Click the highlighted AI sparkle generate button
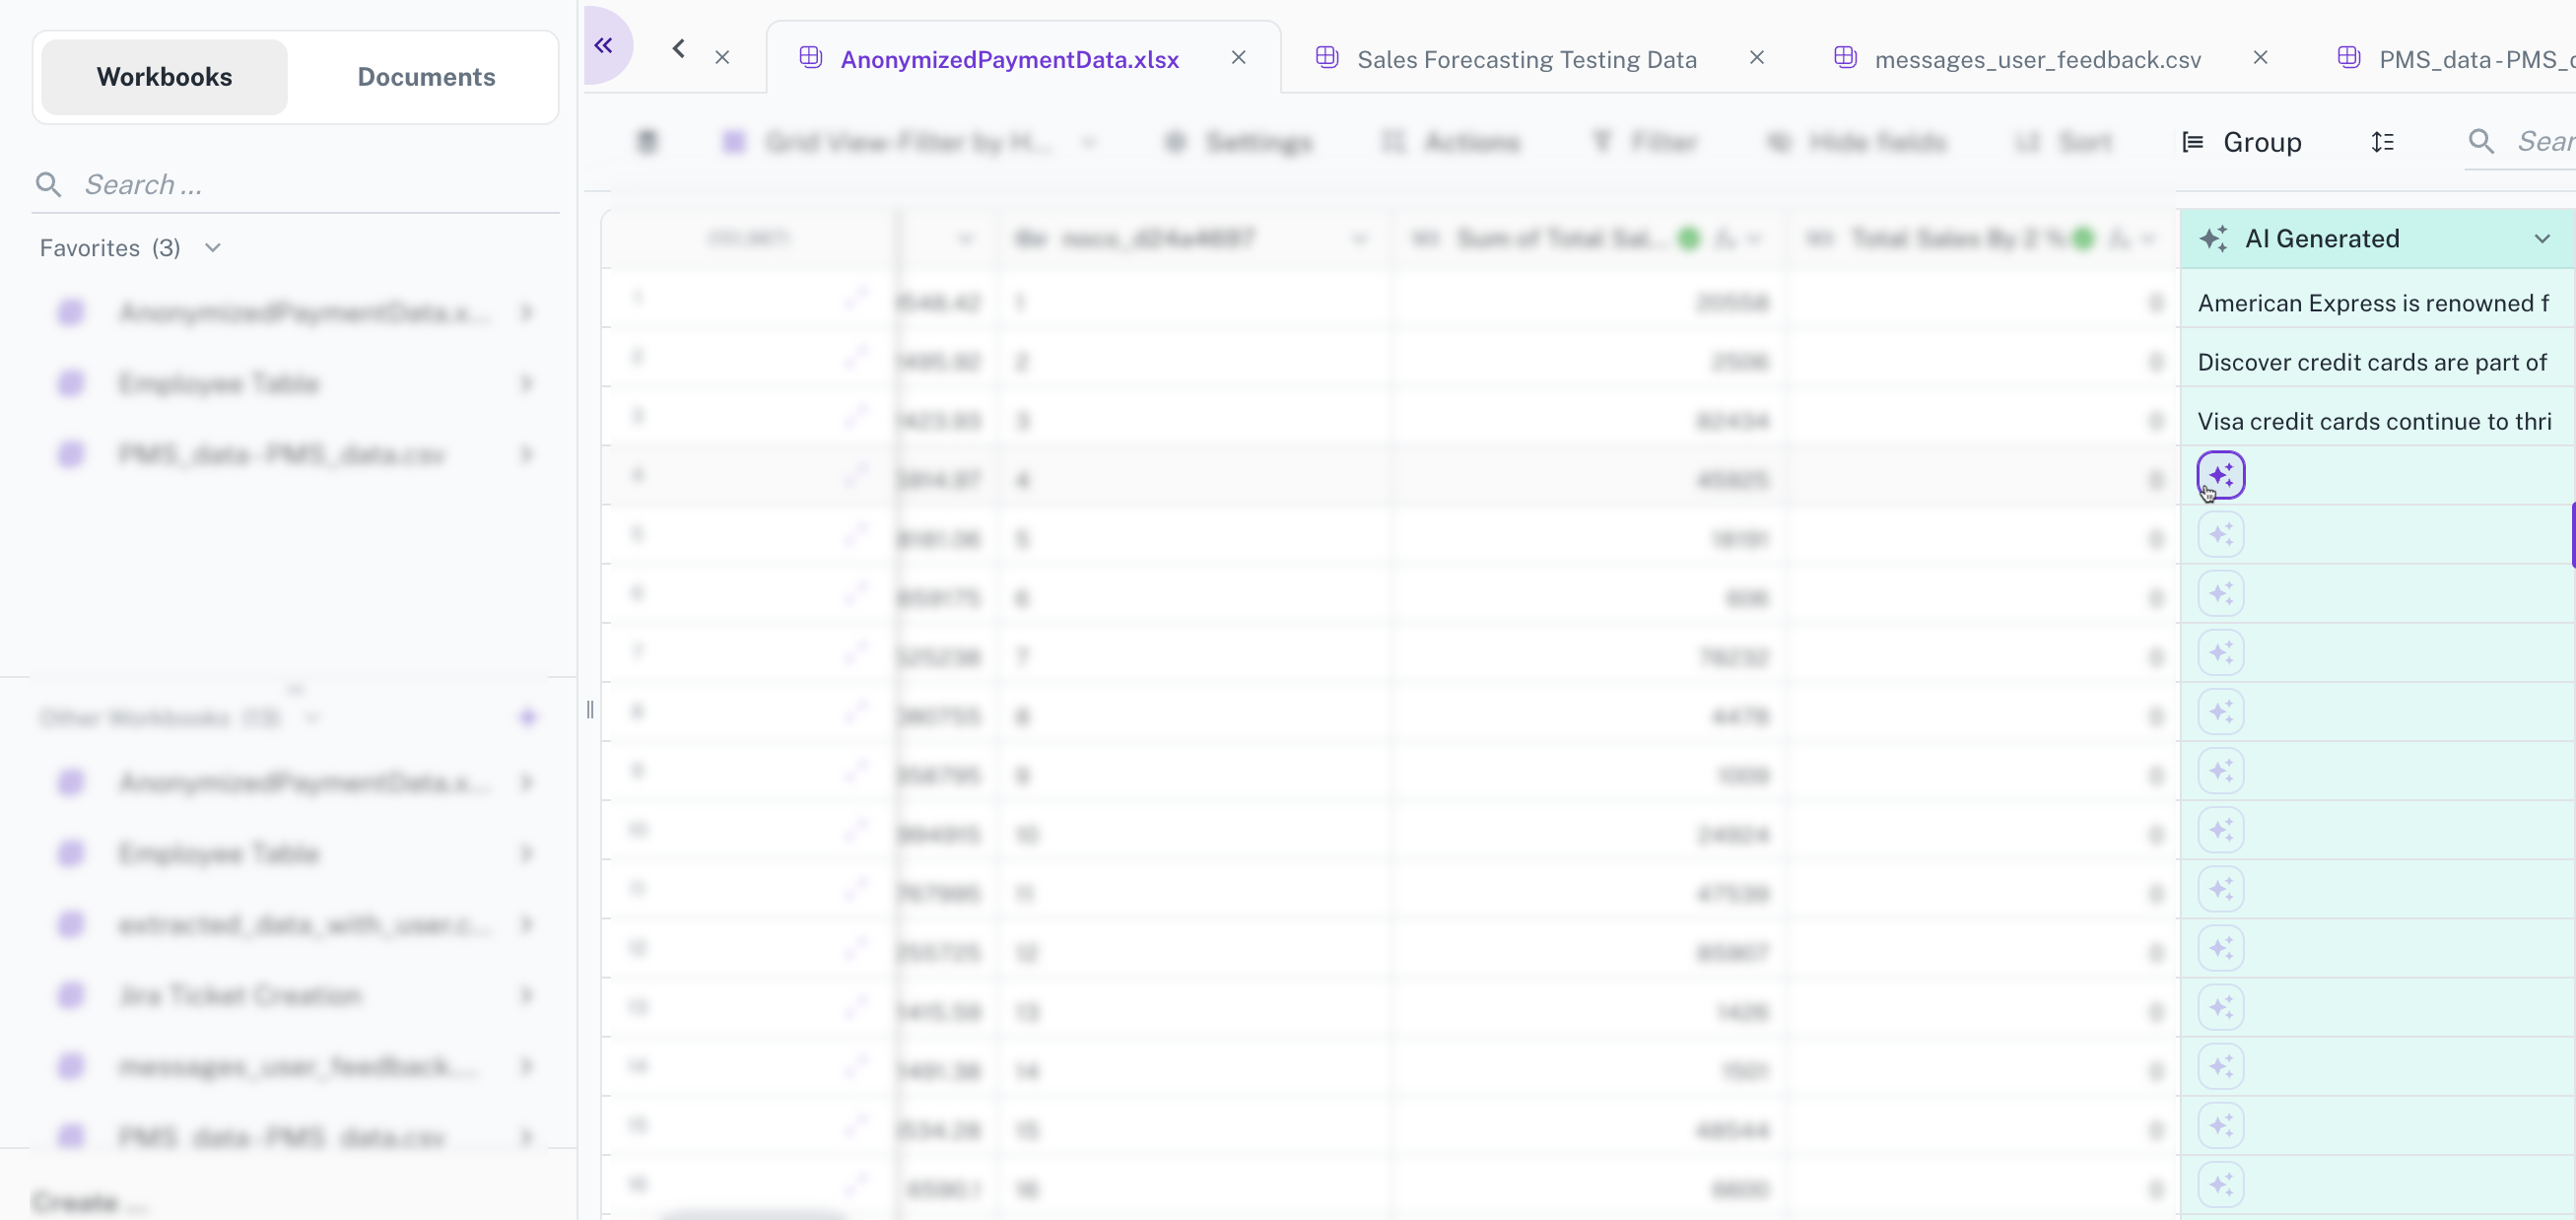This screenshot has height=1220, width=2576. pyautogui.click(x=2221, y=475)
